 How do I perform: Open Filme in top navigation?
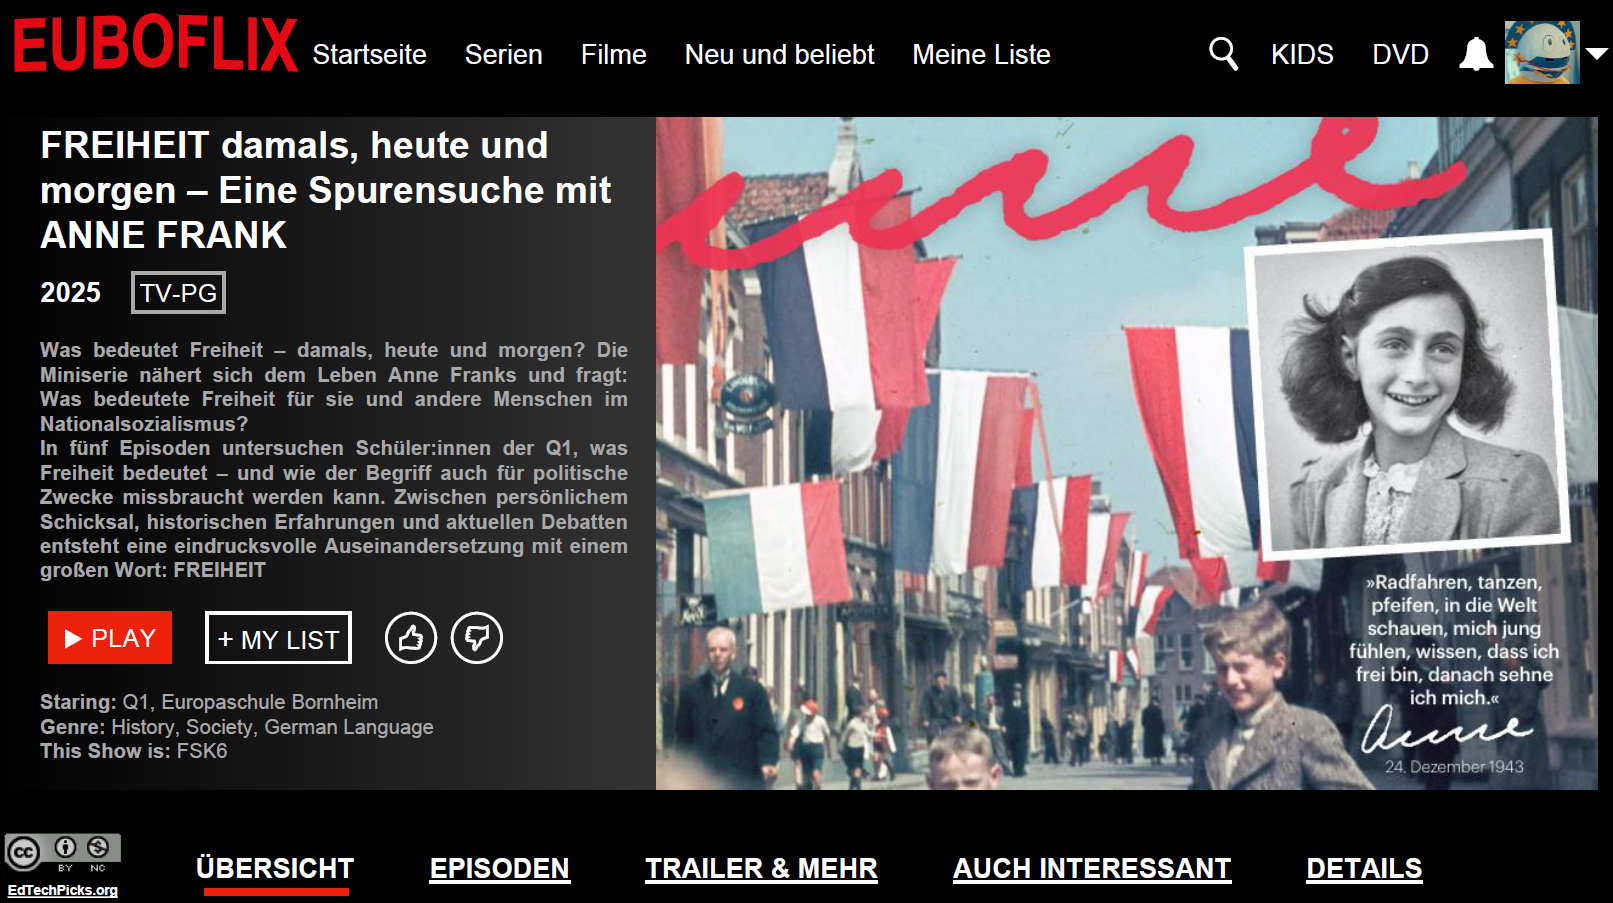click(x=613, y=55)
